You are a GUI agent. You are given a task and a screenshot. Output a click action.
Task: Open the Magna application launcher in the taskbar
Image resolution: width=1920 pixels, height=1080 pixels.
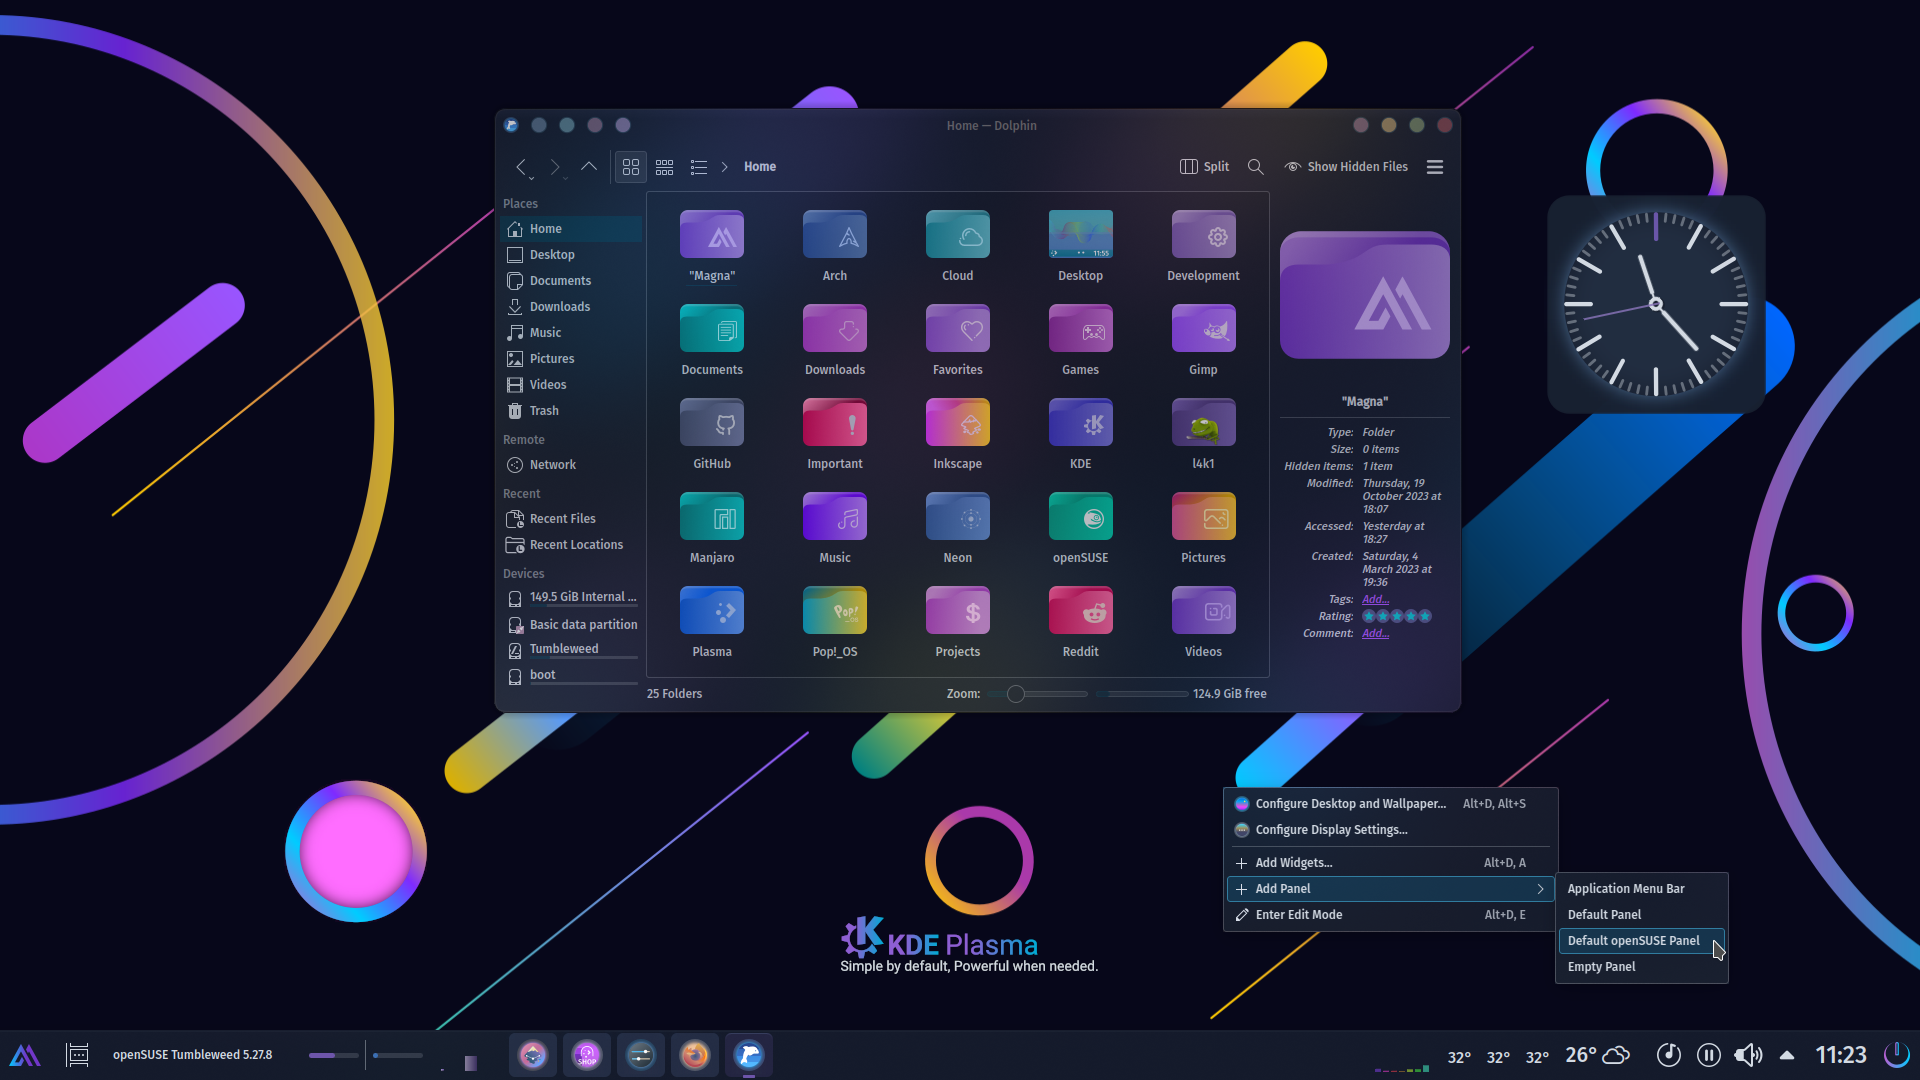(x=25, y=1055)
